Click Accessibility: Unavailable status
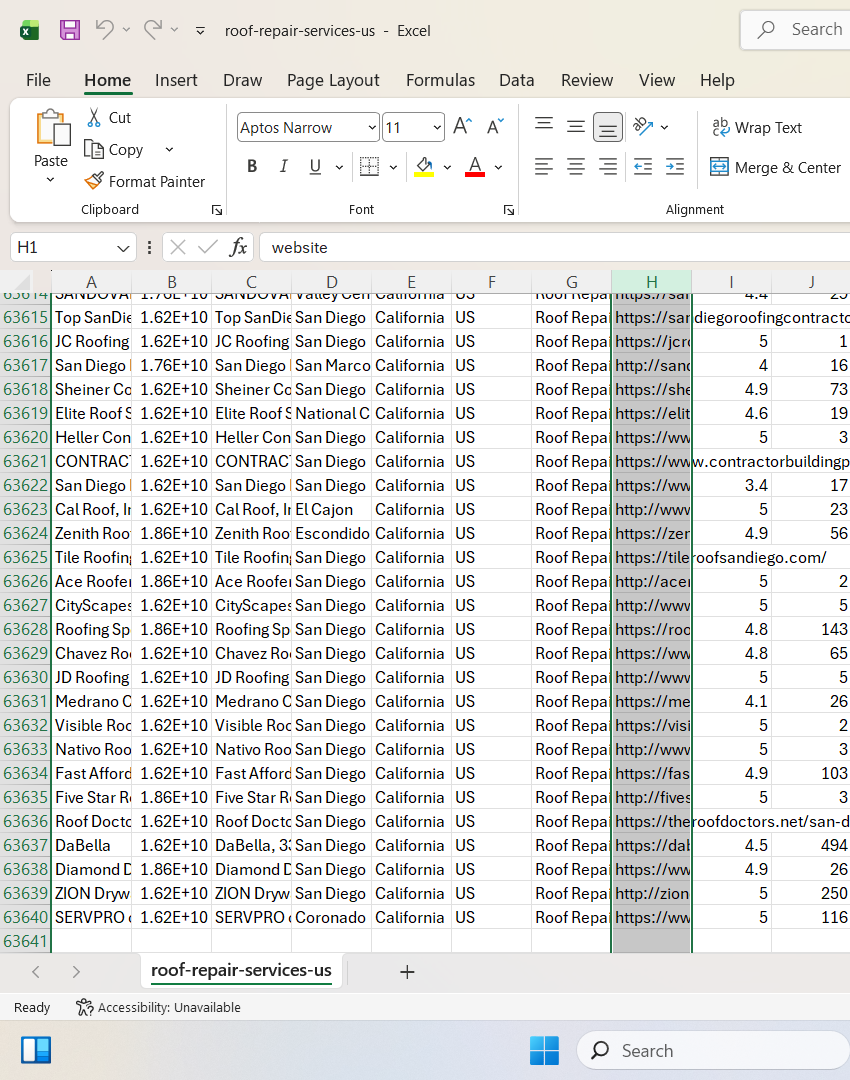The height and width of the screenshot is (1080, 850). [158, 1008]
